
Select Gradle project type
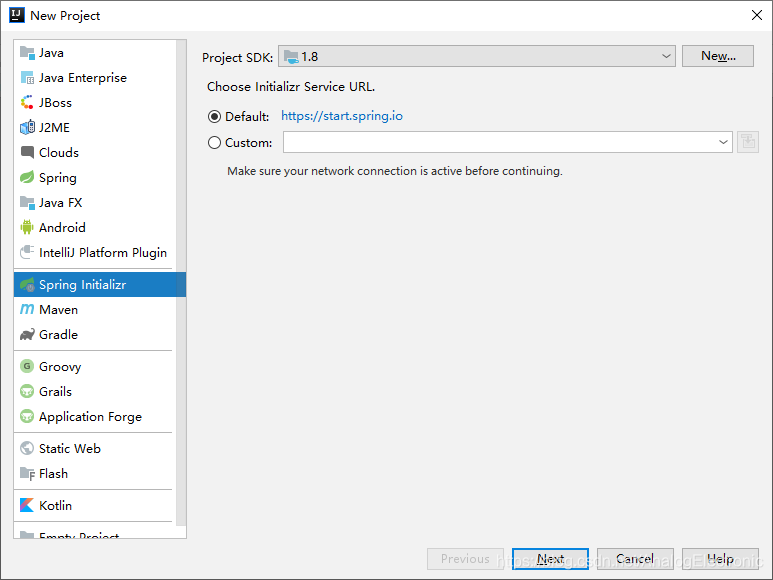coord(95,335)
